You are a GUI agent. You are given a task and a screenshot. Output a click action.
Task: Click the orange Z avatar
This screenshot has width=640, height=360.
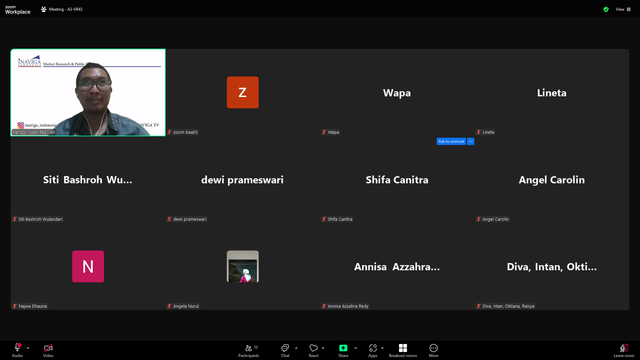(242, 92)
